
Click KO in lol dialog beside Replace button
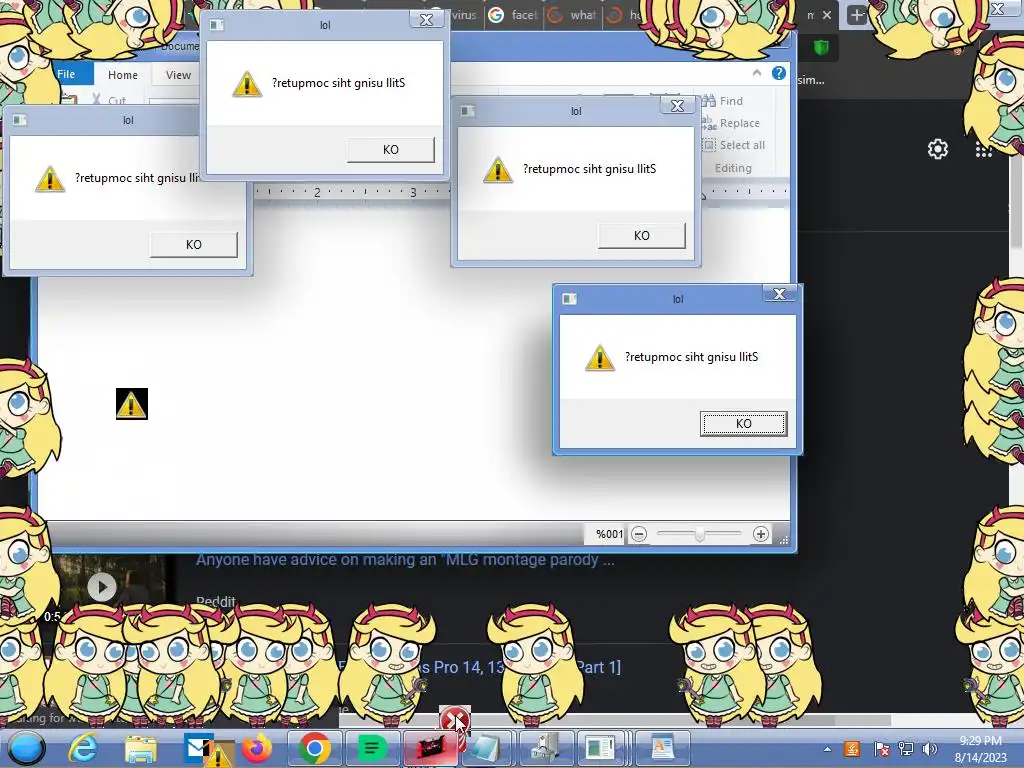[641, 236]
